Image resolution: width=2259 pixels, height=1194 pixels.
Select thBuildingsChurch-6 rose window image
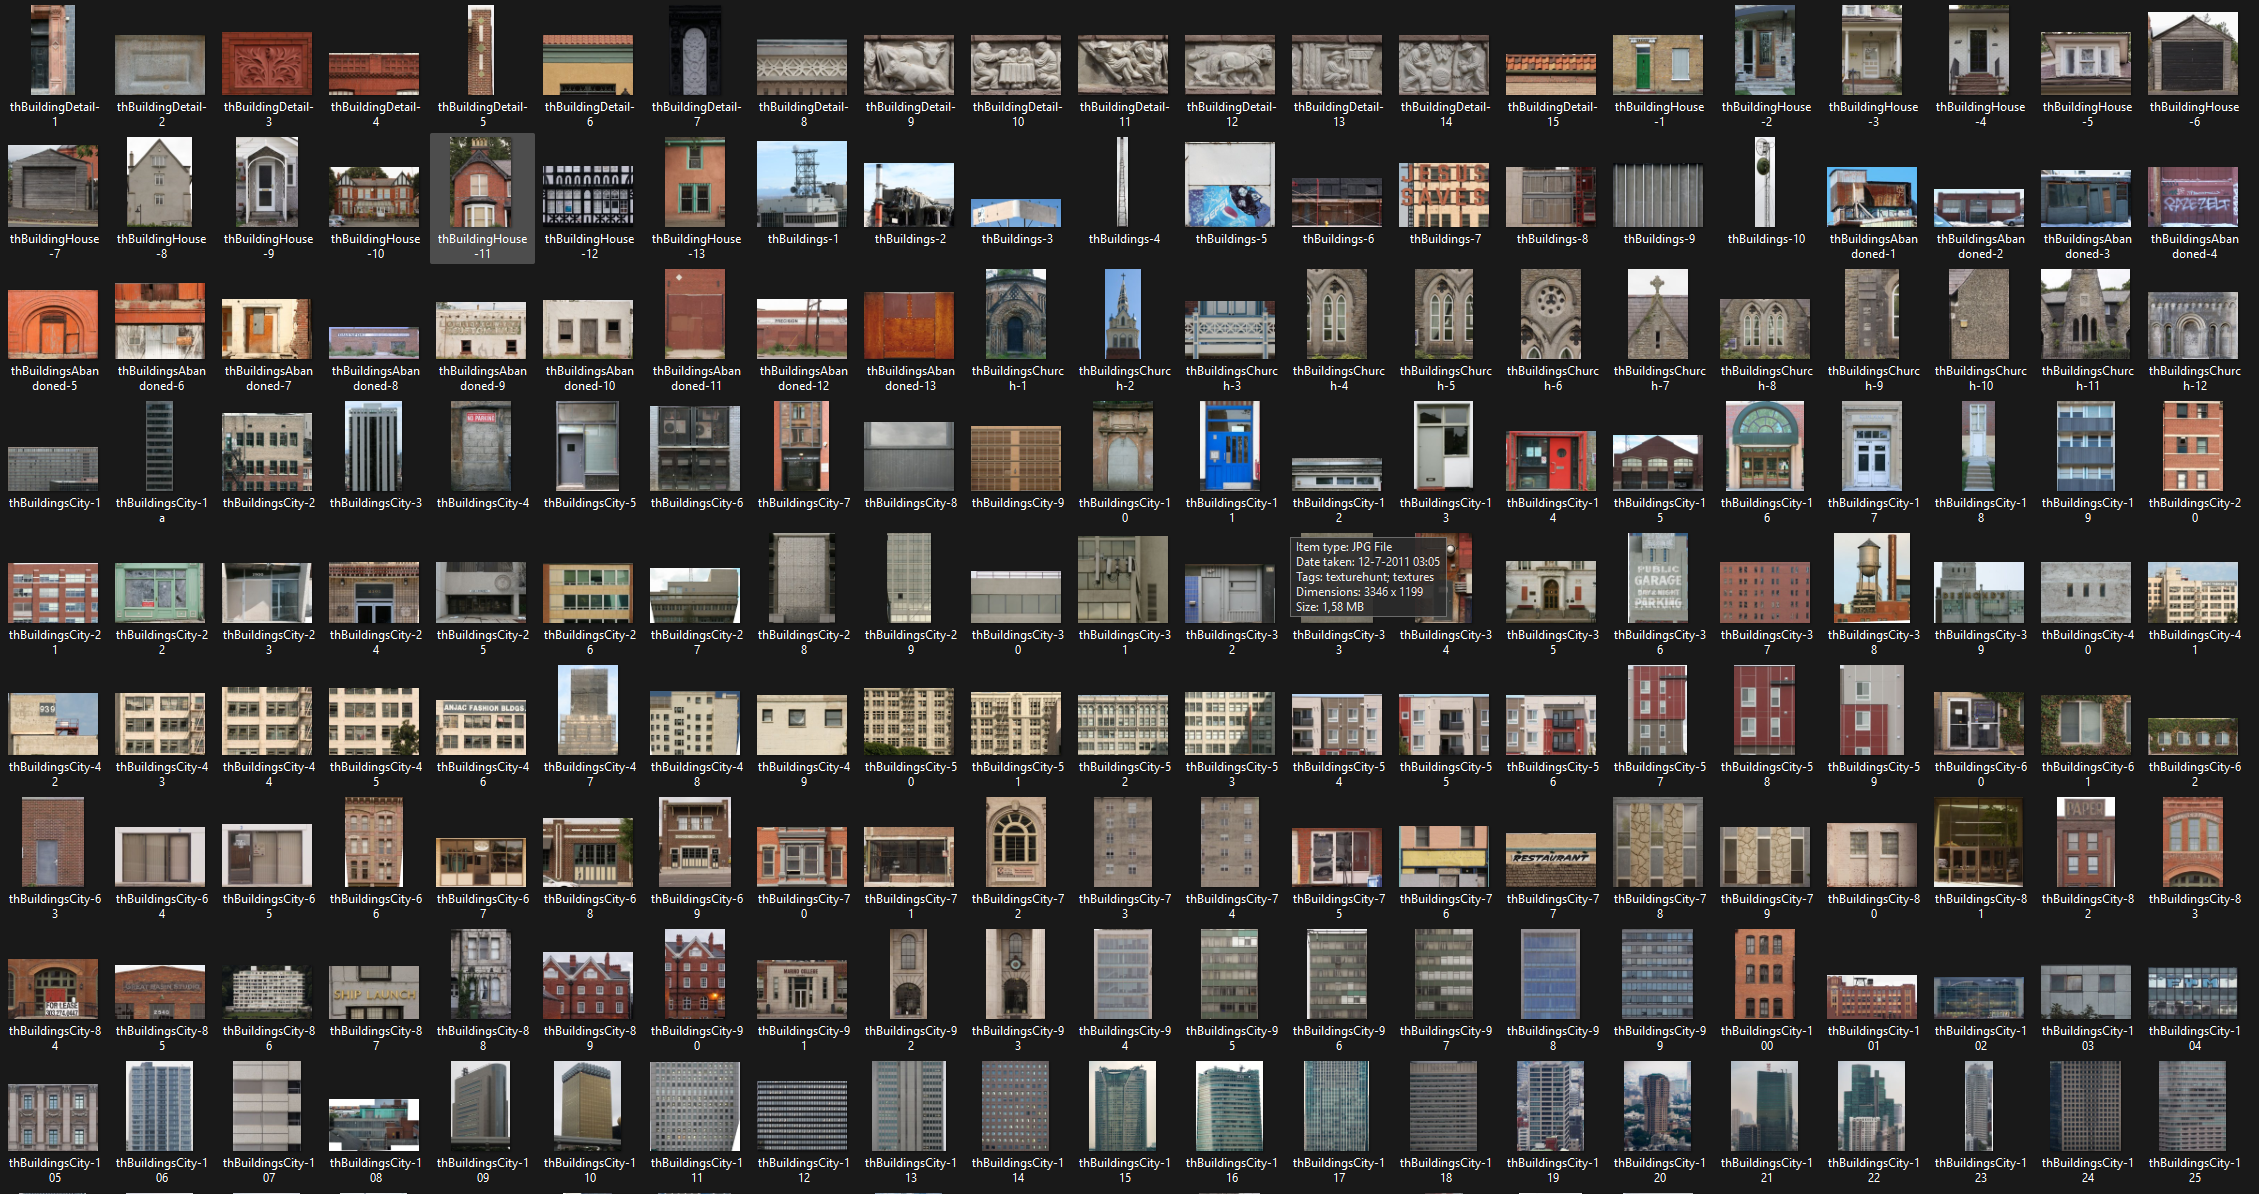1551,314
